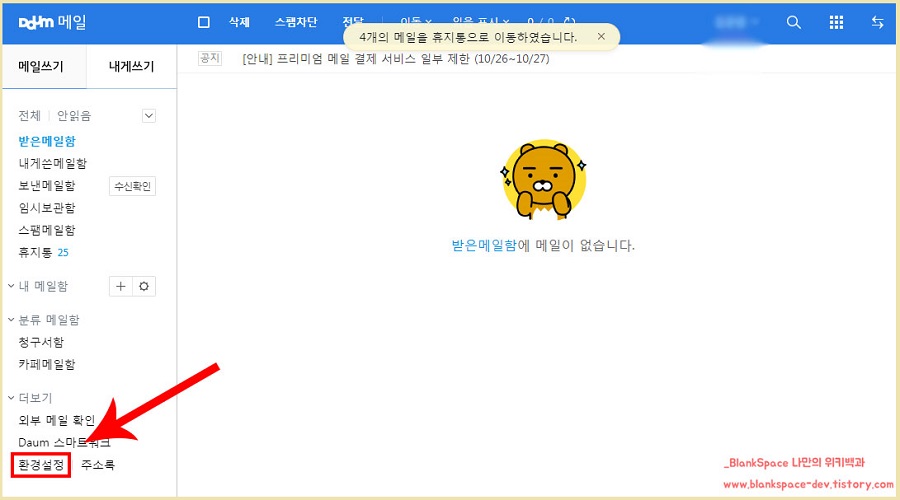This screenshot has height=500, width=900.
Task: Open 보낸메일함 folder
Action: [x=47, y=186]
